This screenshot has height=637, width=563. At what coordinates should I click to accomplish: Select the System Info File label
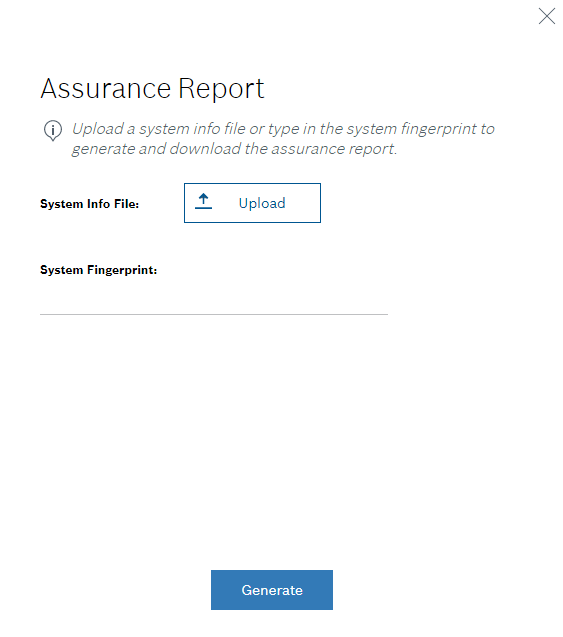click(x=89, y=204)
